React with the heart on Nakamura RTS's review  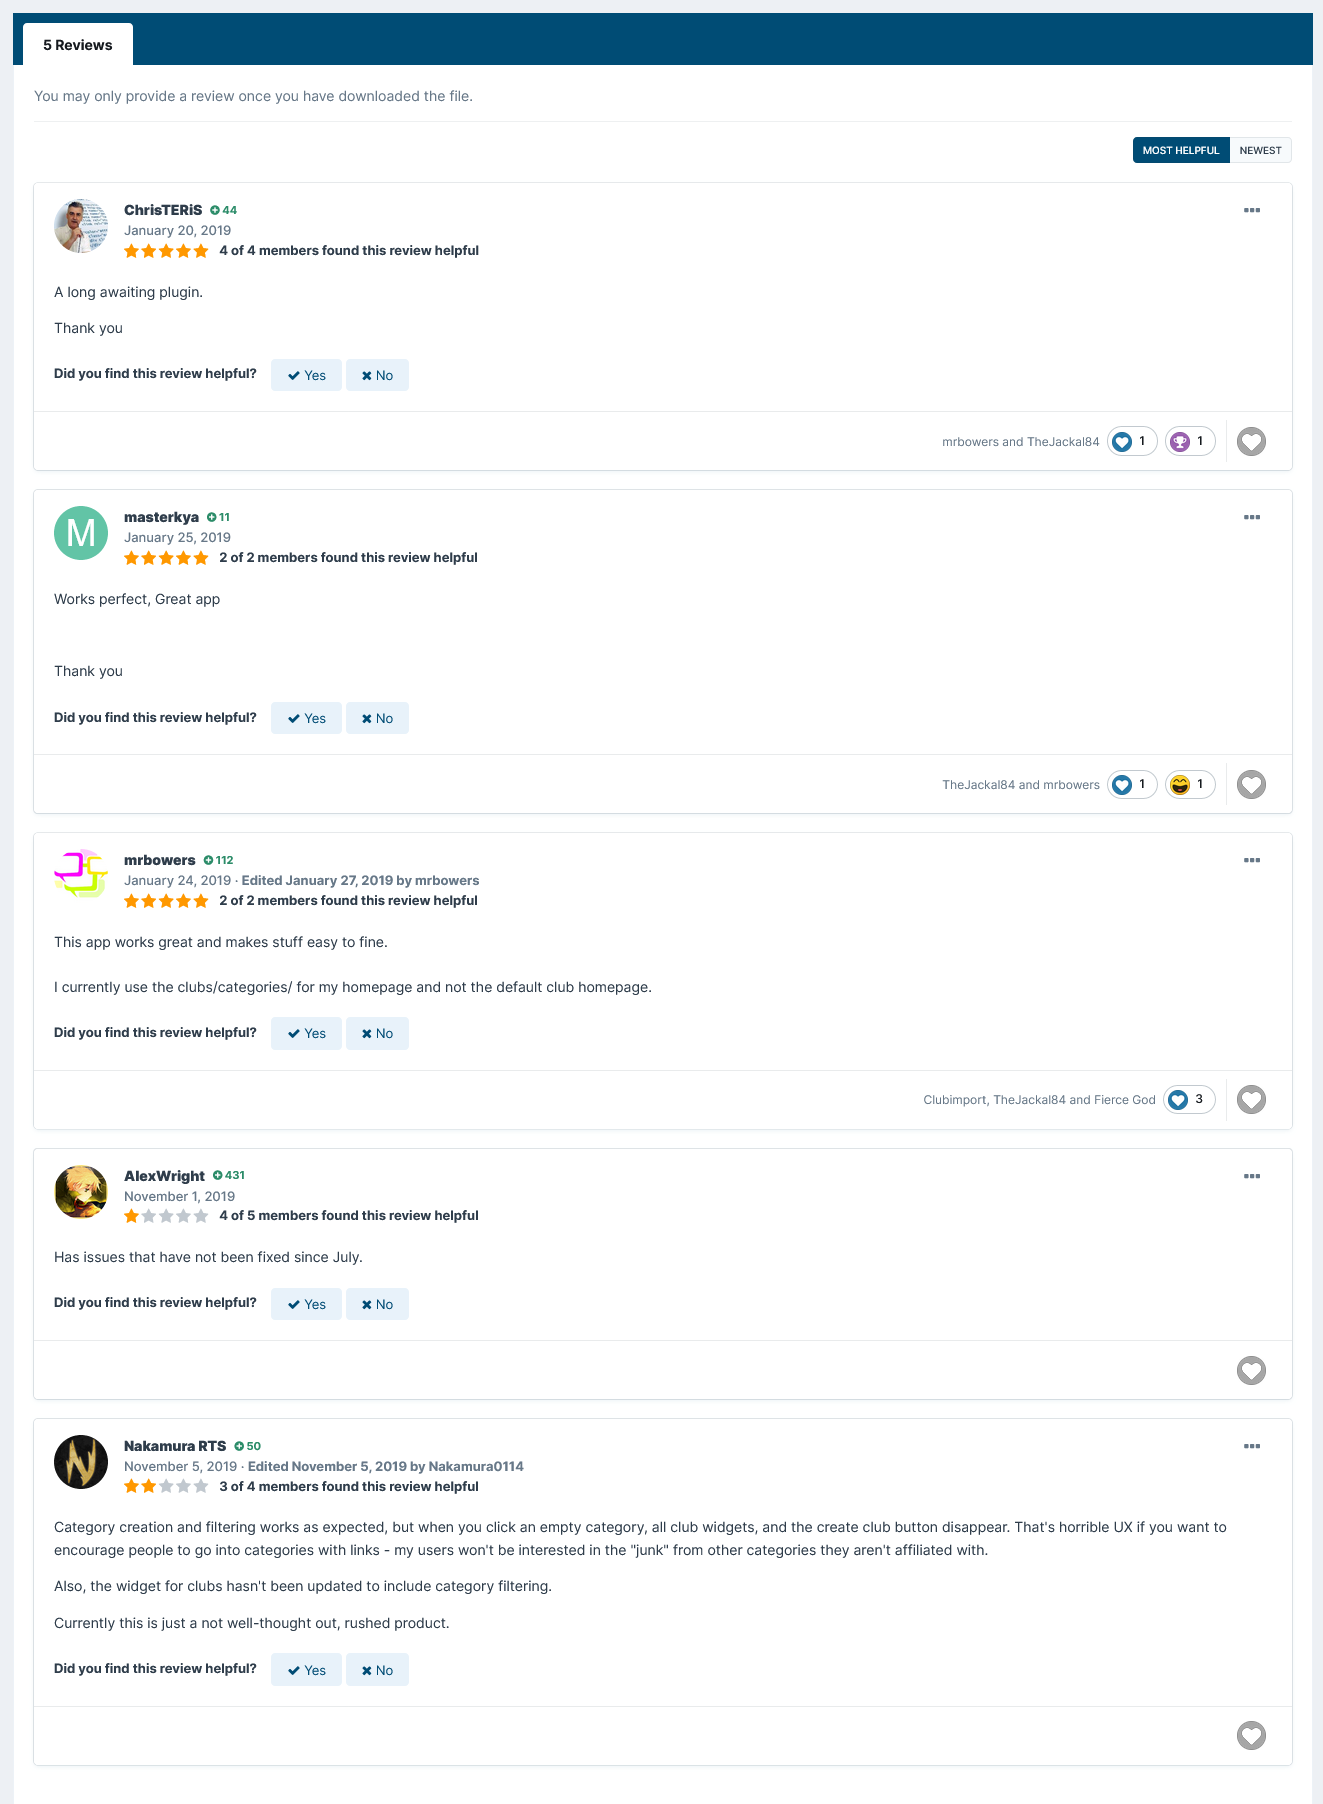point(1251,1735)
